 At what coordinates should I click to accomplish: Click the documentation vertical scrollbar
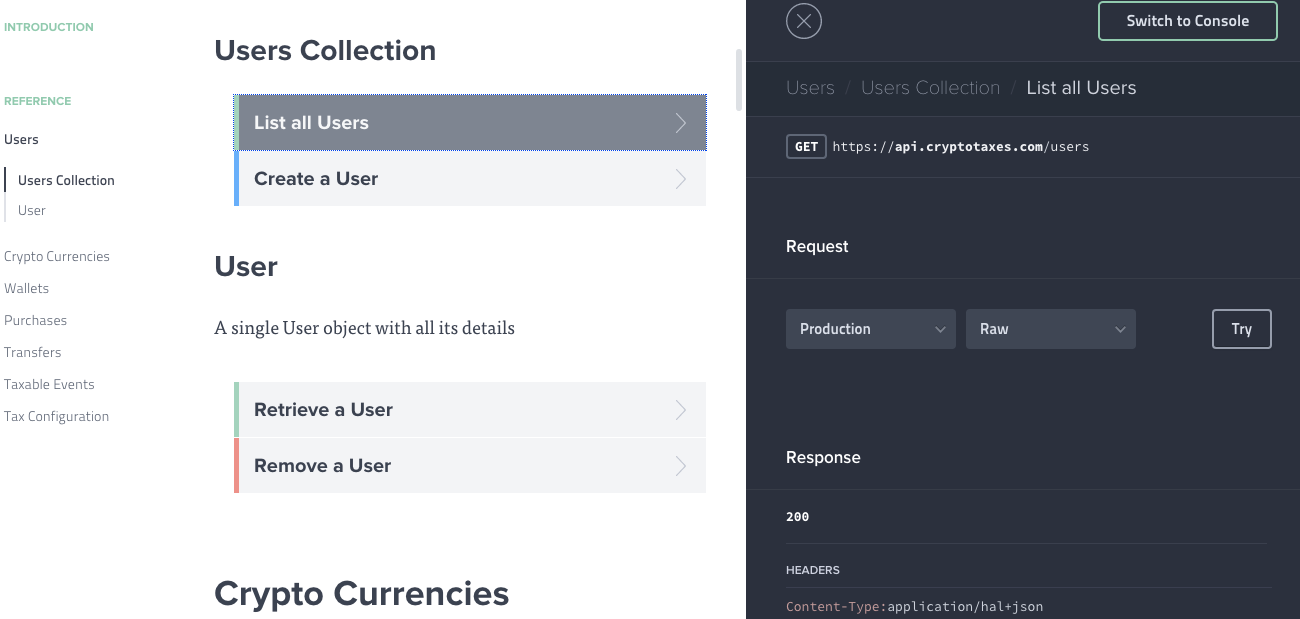[739, 80]
